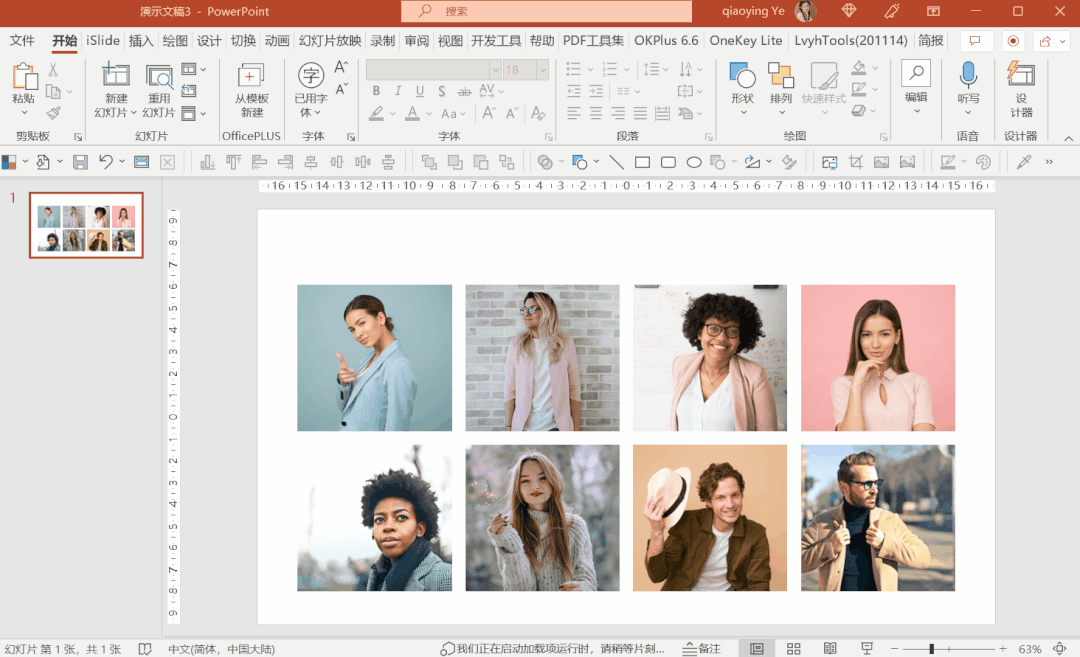Select slide 1 thumbnail in the panel

(86, 225)
